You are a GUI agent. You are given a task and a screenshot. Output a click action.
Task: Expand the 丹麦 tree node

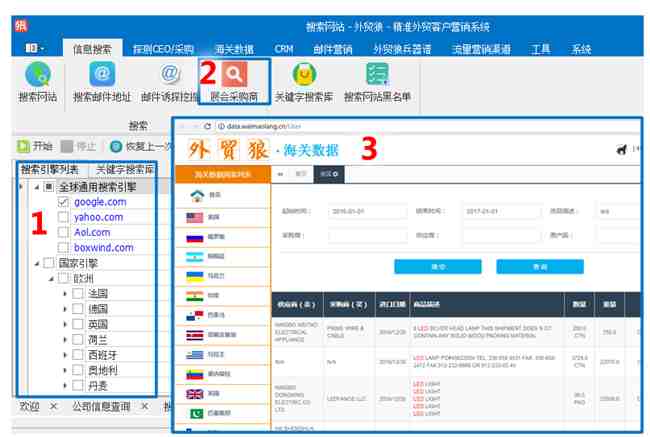65,386
